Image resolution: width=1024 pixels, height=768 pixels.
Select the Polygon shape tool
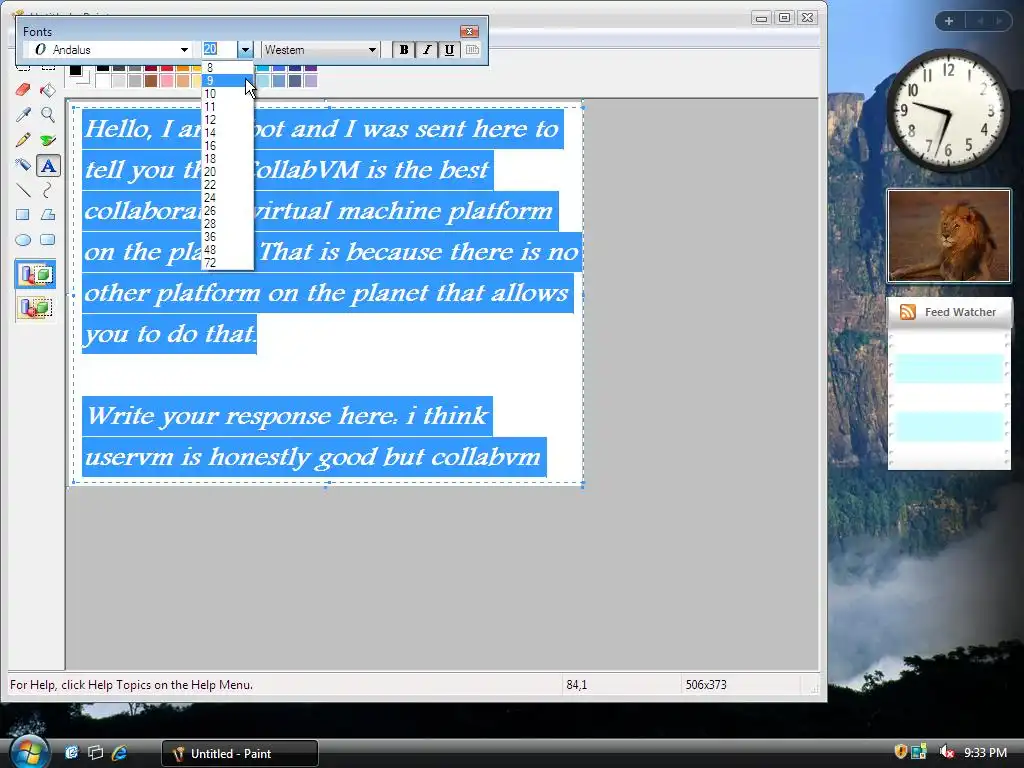click(x=48, y=215)
